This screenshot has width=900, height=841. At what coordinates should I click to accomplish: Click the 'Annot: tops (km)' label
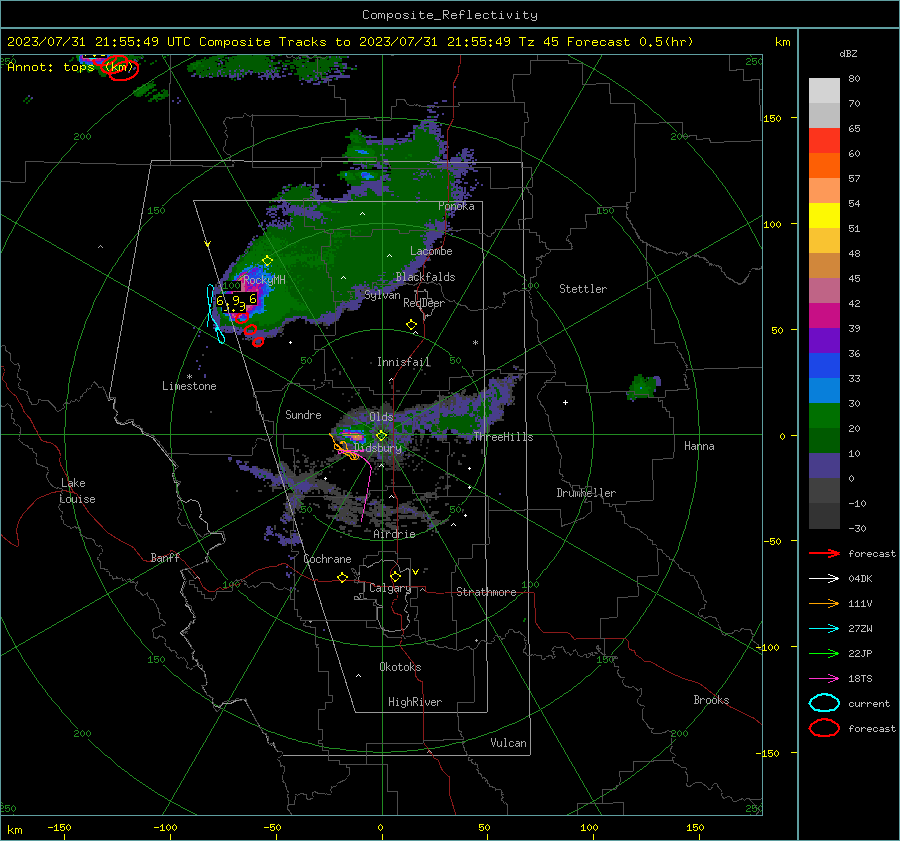tap(70, 67)
